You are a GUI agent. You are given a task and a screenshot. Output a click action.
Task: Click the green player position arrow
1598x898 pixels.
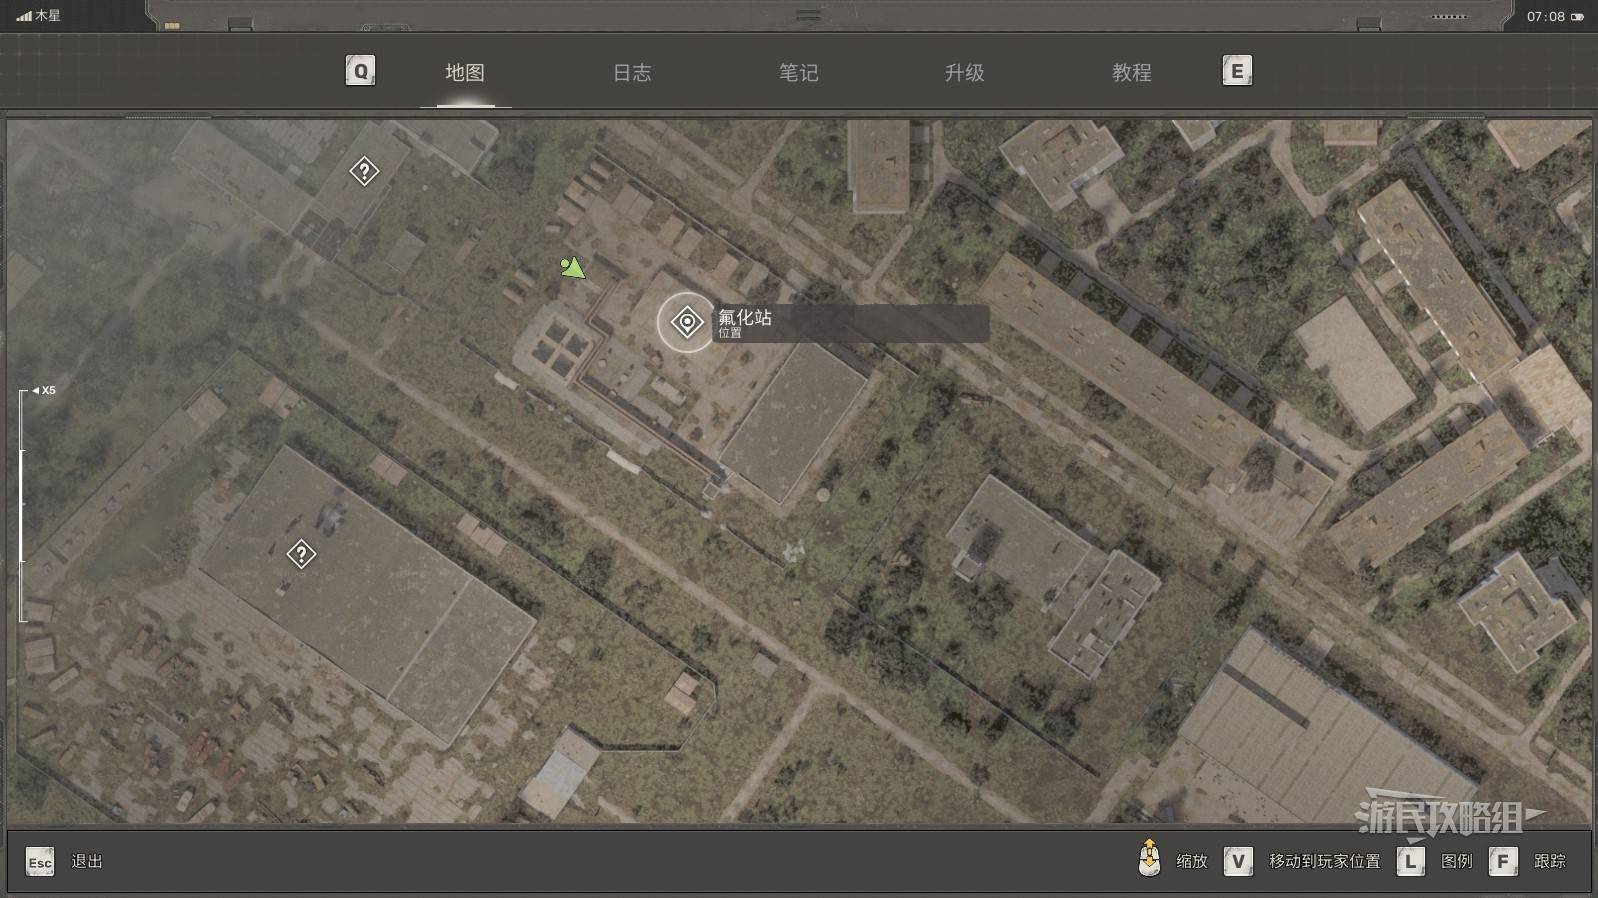[x=572, y=267]
